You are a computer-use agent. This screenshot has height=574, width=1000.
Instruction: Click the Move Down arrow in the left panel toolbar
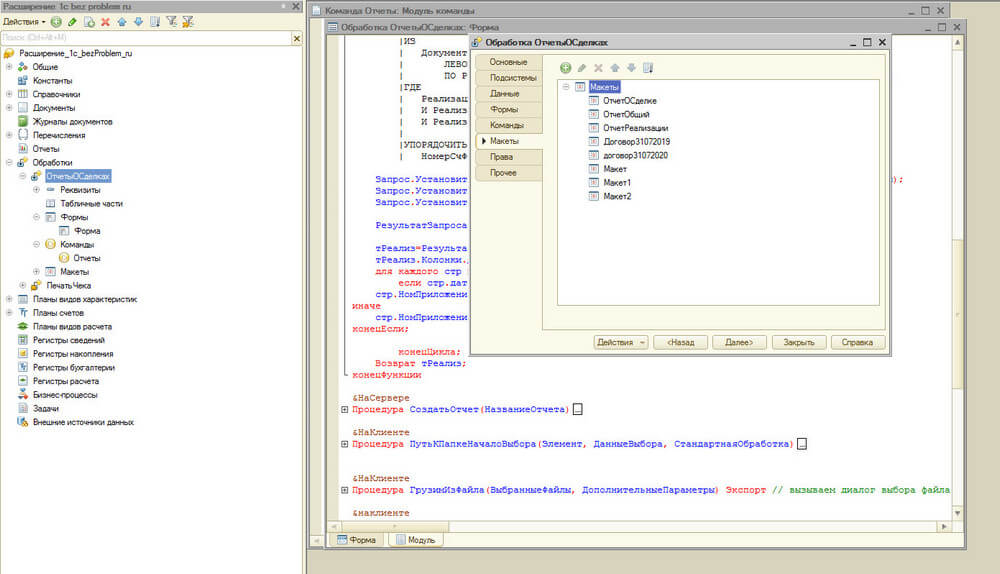[137, 21]
